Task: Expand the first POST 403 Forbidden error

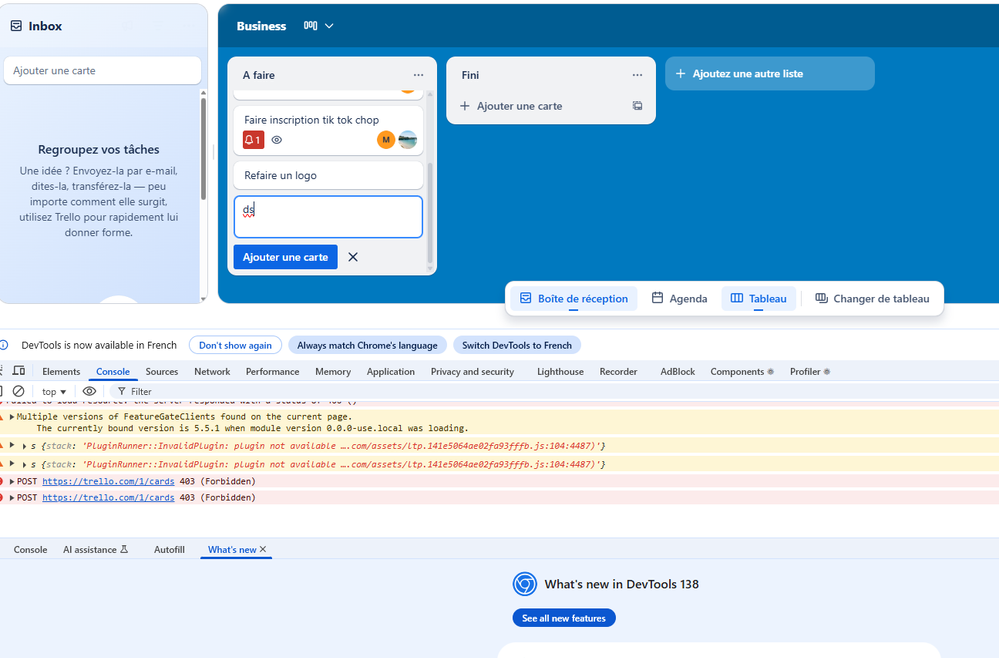Action: tap(11, 482)
